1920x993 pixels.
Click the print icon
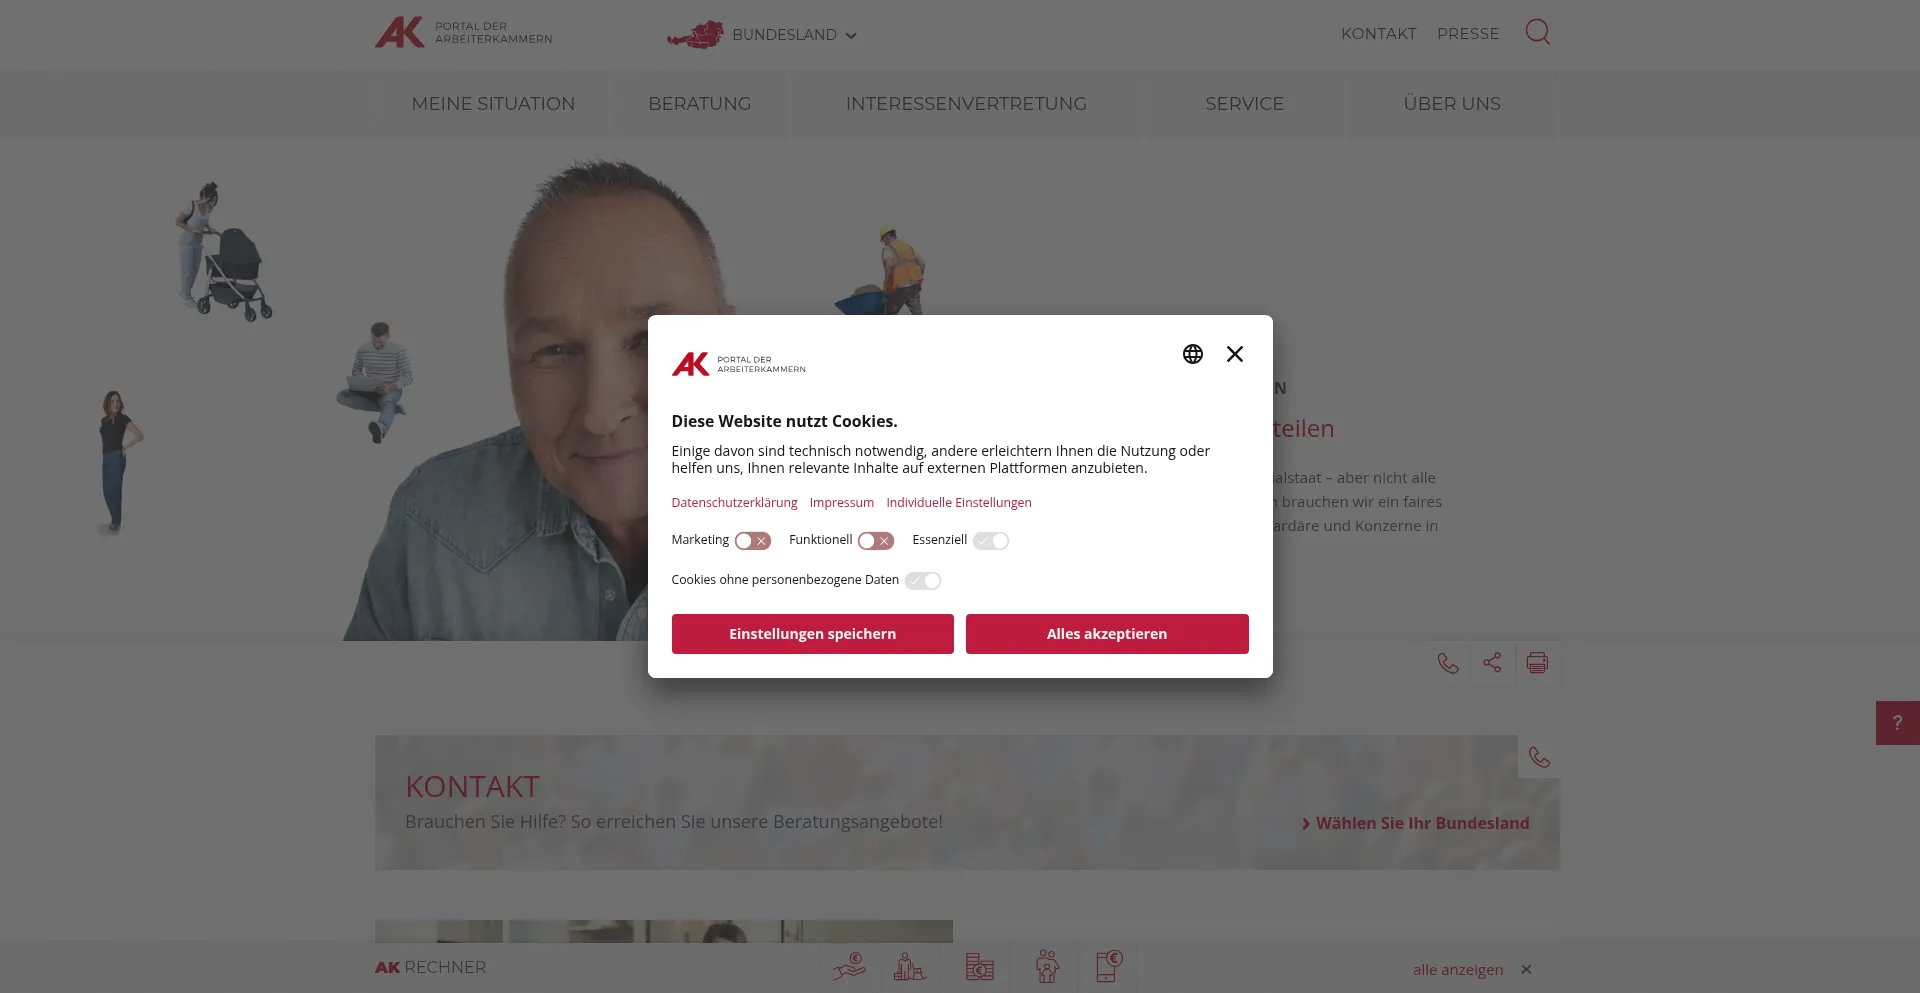[x=1537, y=663]
